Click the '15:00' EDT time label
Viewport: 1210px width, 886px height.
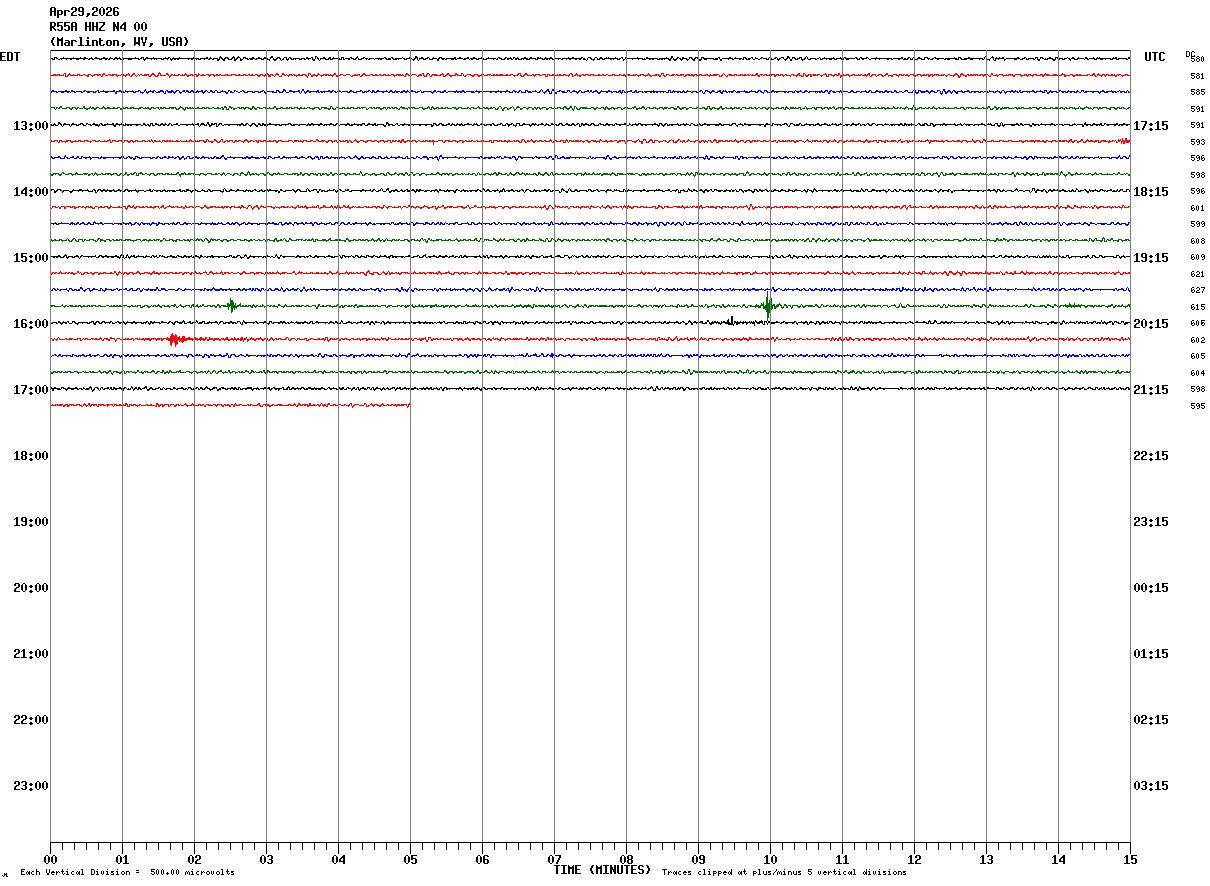point(30,258)
